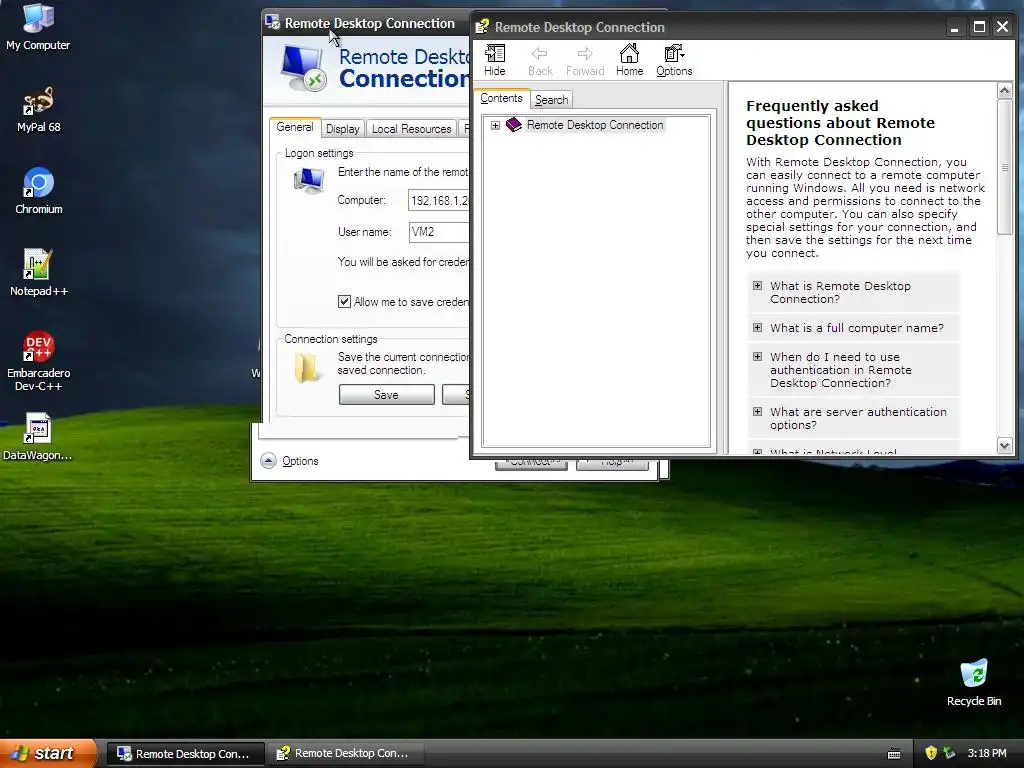Expand 'What is a full computer name?'
Image resolution: width=1024 pixels, height=768 pixels.
point(758,327)
